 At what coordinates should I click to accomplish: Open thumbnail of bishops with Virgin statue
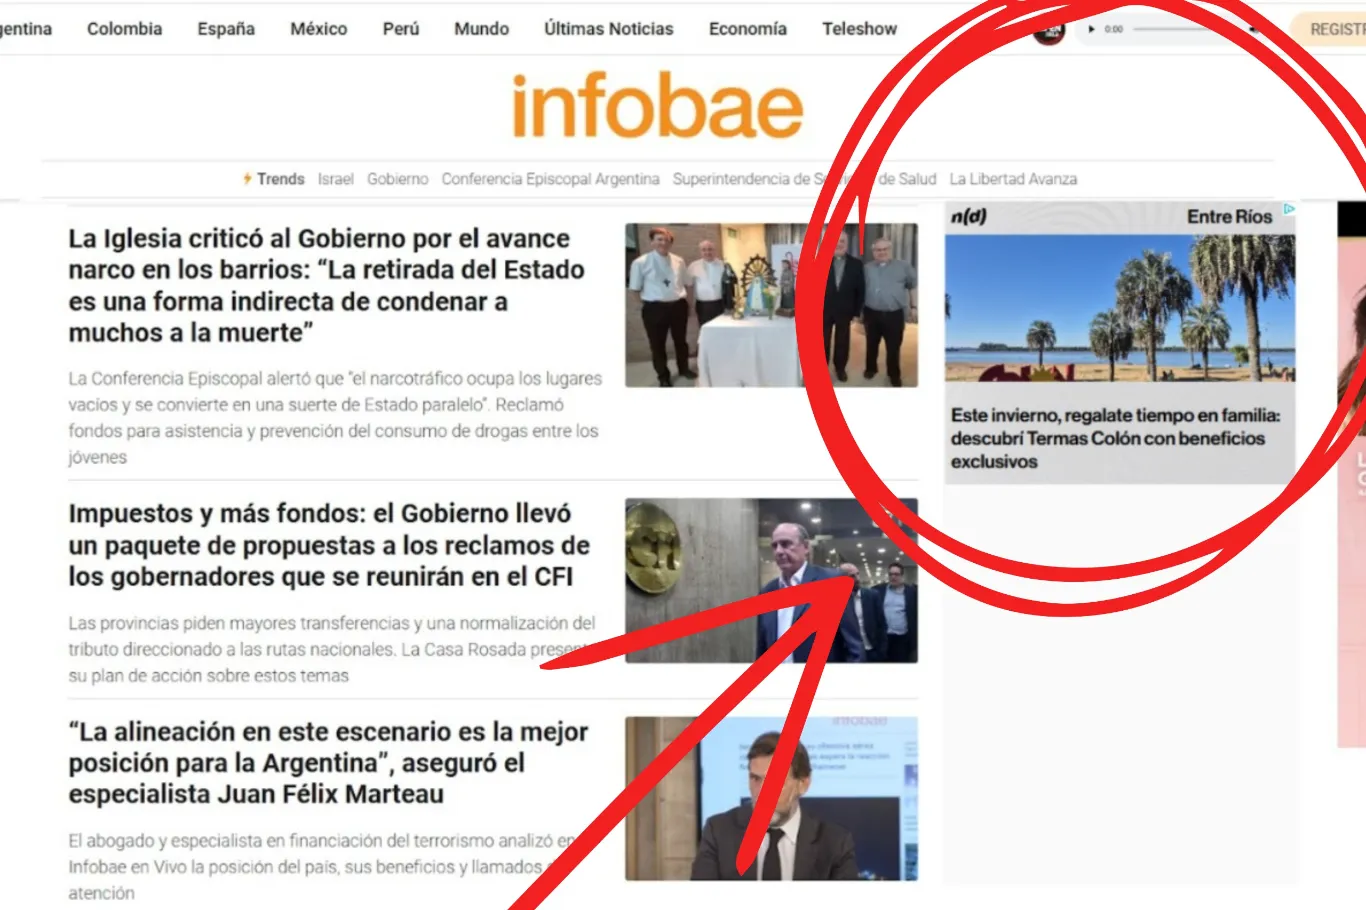click(x=771, y=305)
